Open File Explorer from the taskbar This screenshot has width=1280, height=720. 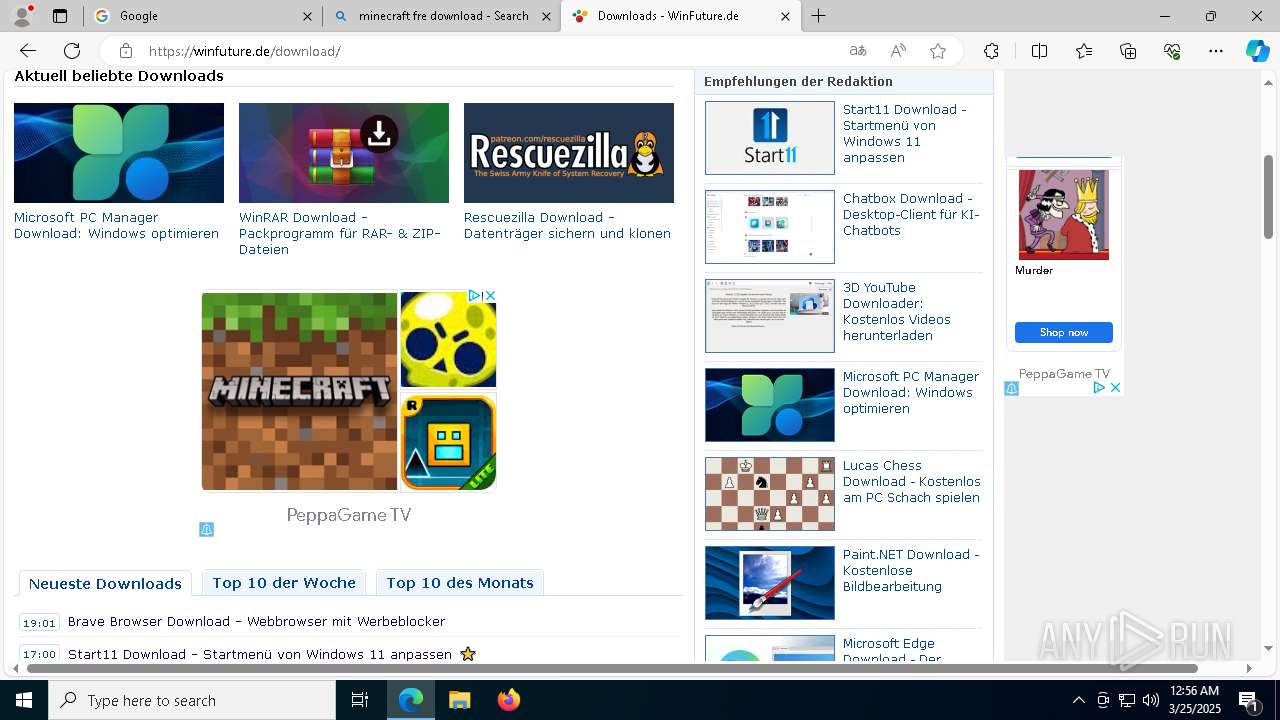pyautogui.click(x=459, y=700)
